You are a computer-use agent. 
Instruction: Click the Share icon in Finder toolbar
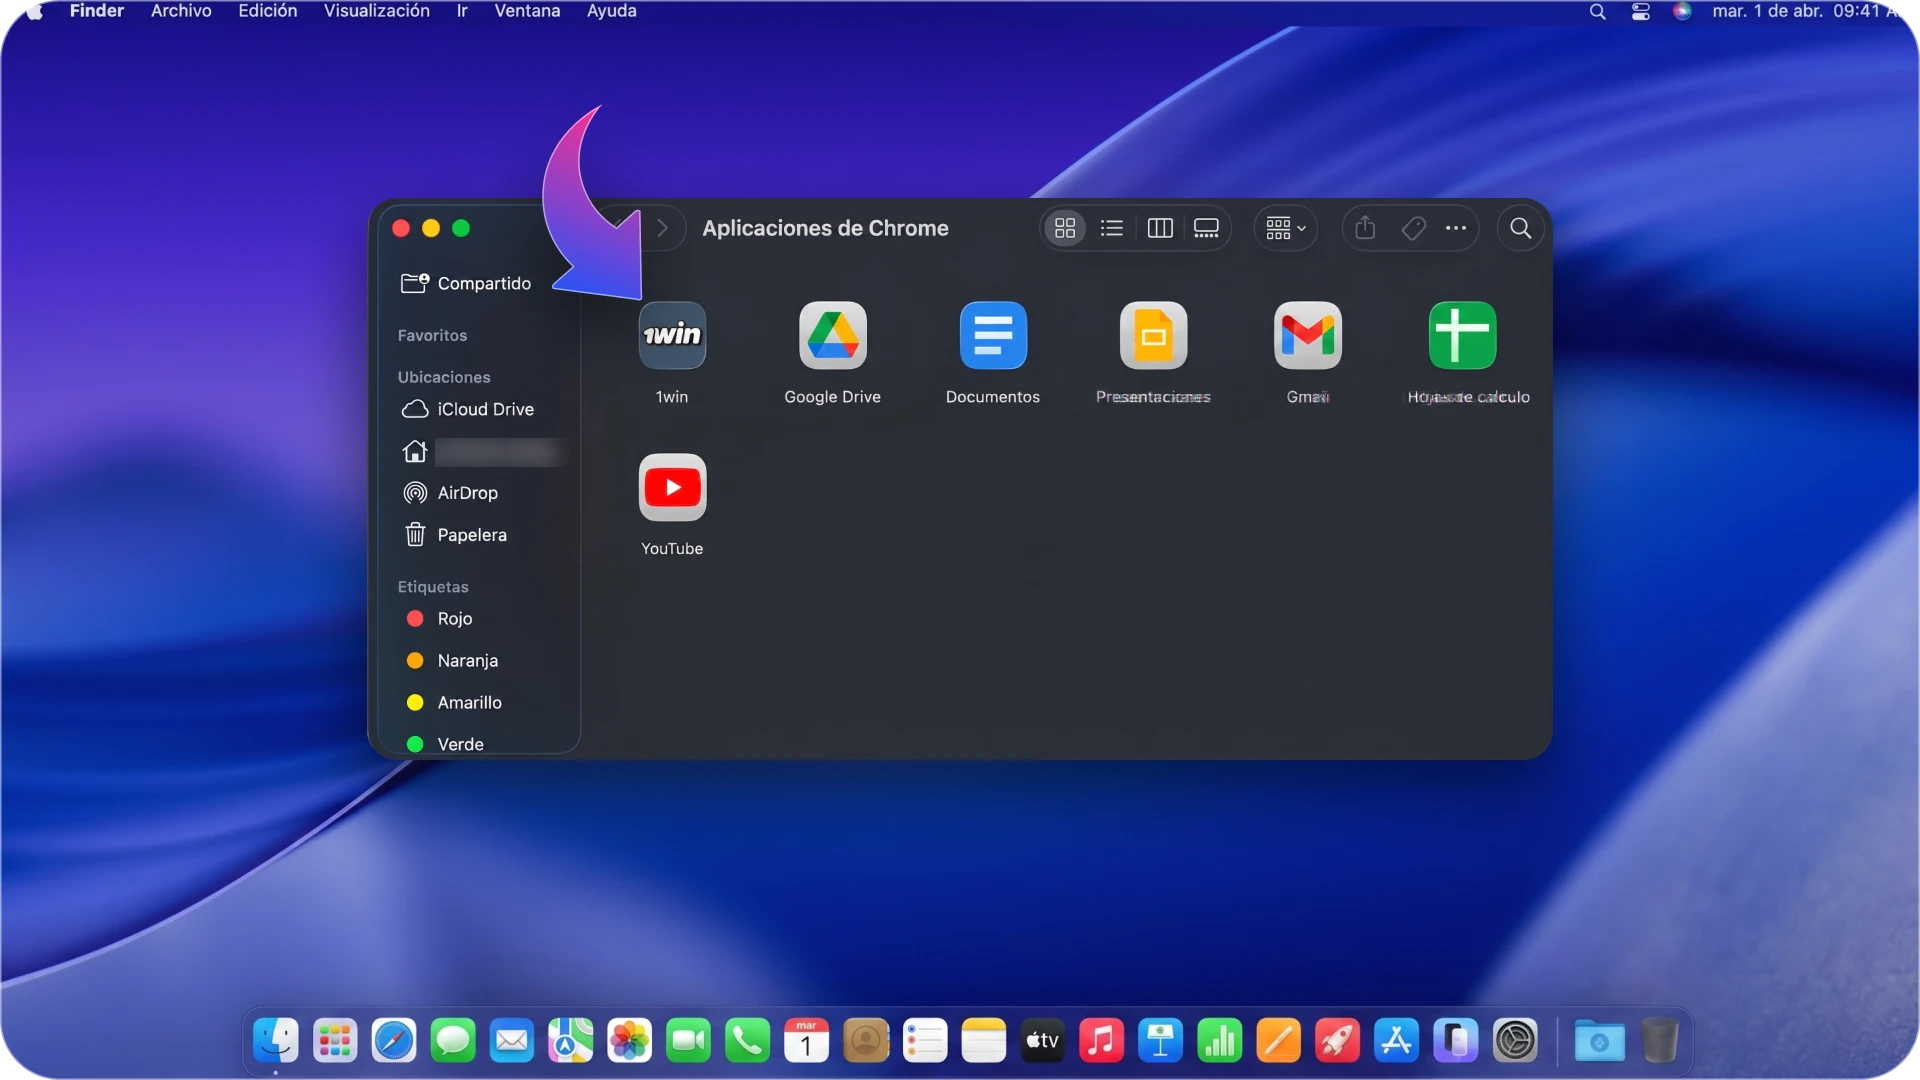coord(1365,228)
